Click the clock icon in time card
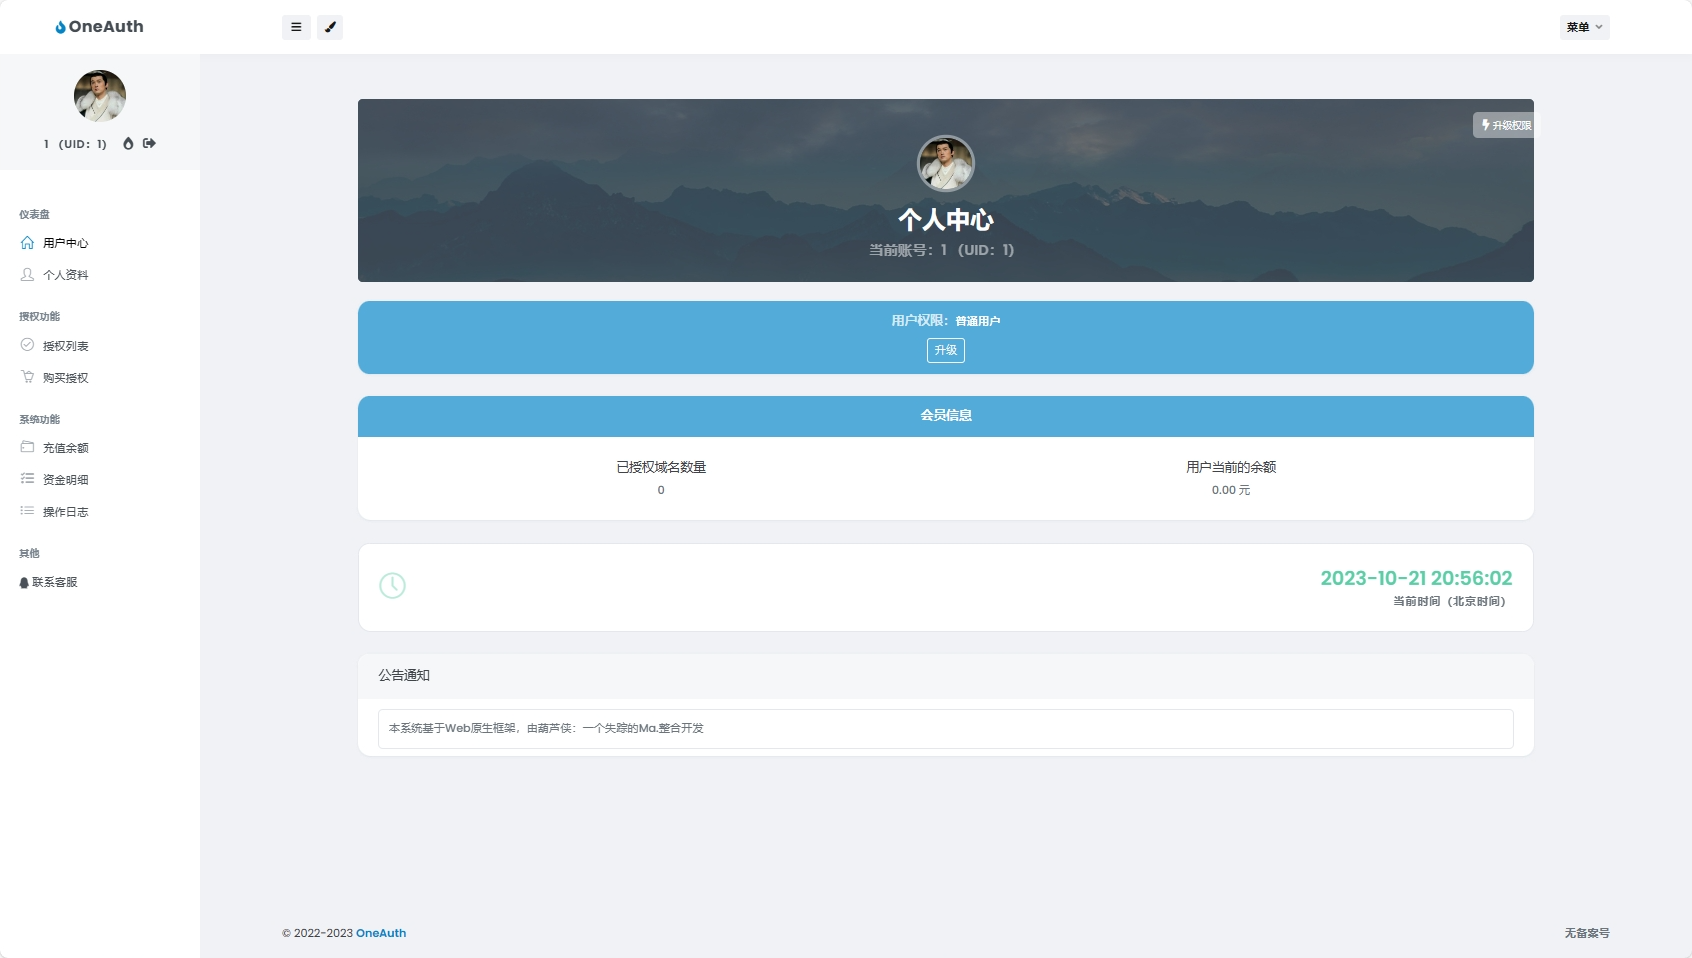Image resolution: width=1692 pixels, height=958 pixels. [x=392, y=586]
